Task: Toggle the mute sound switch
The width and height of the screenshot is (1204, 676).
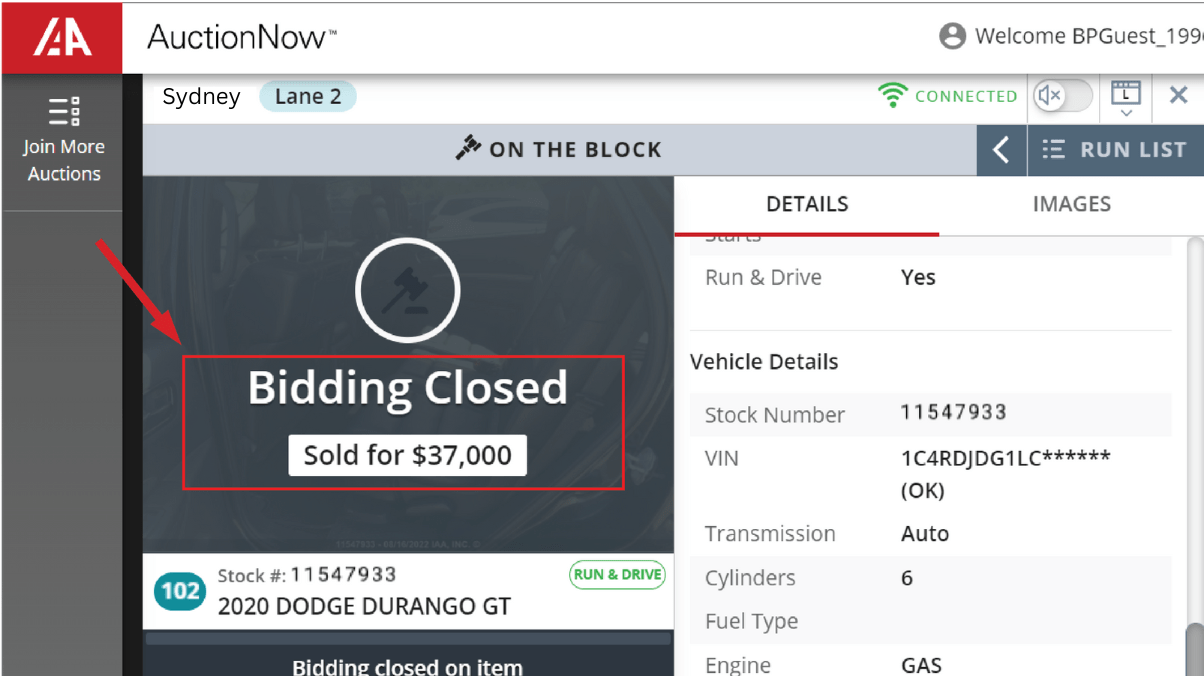Action: tap(1063, 96)
